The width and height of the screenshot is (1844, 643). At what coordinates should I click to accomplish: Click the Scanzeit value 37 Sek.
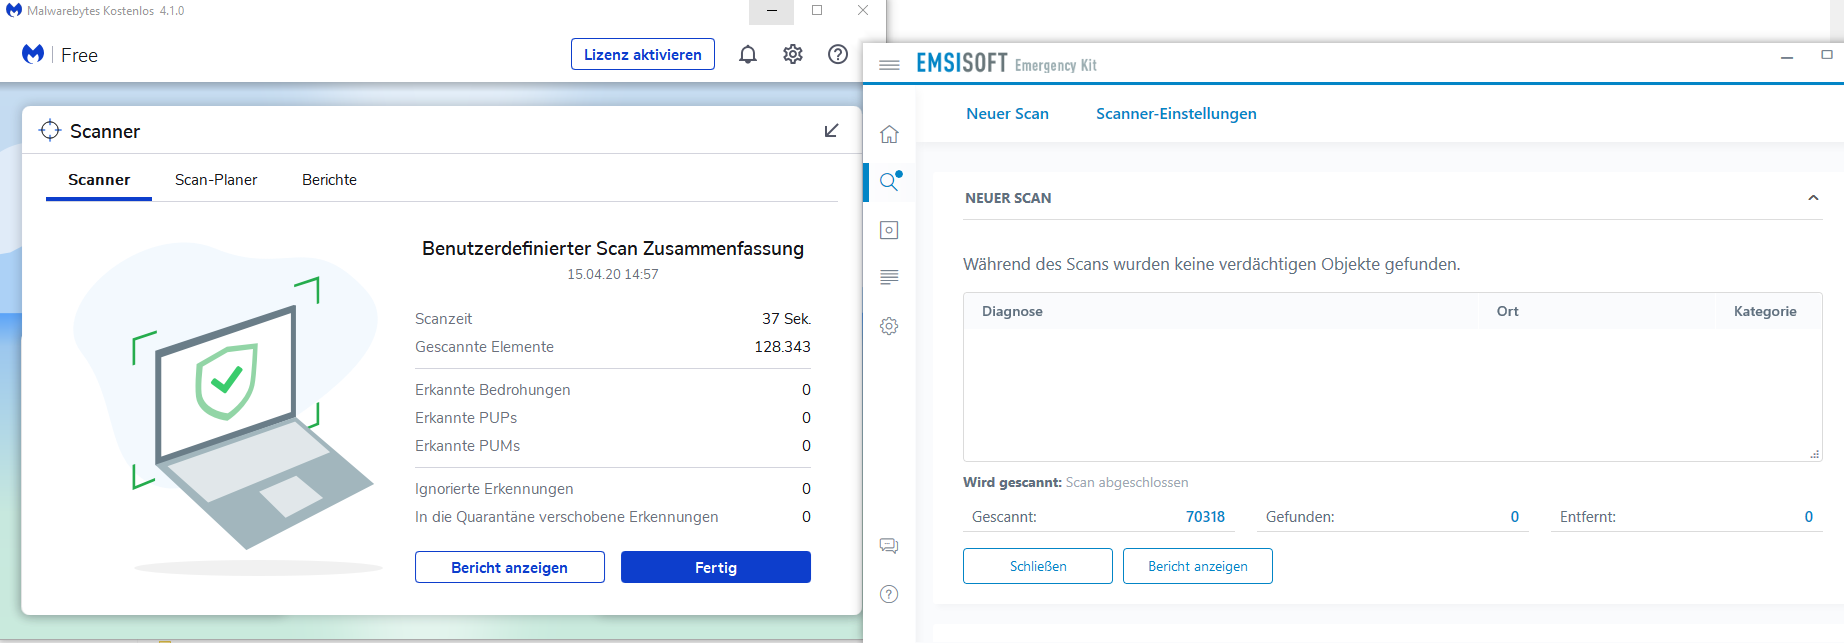pos(786,319)
